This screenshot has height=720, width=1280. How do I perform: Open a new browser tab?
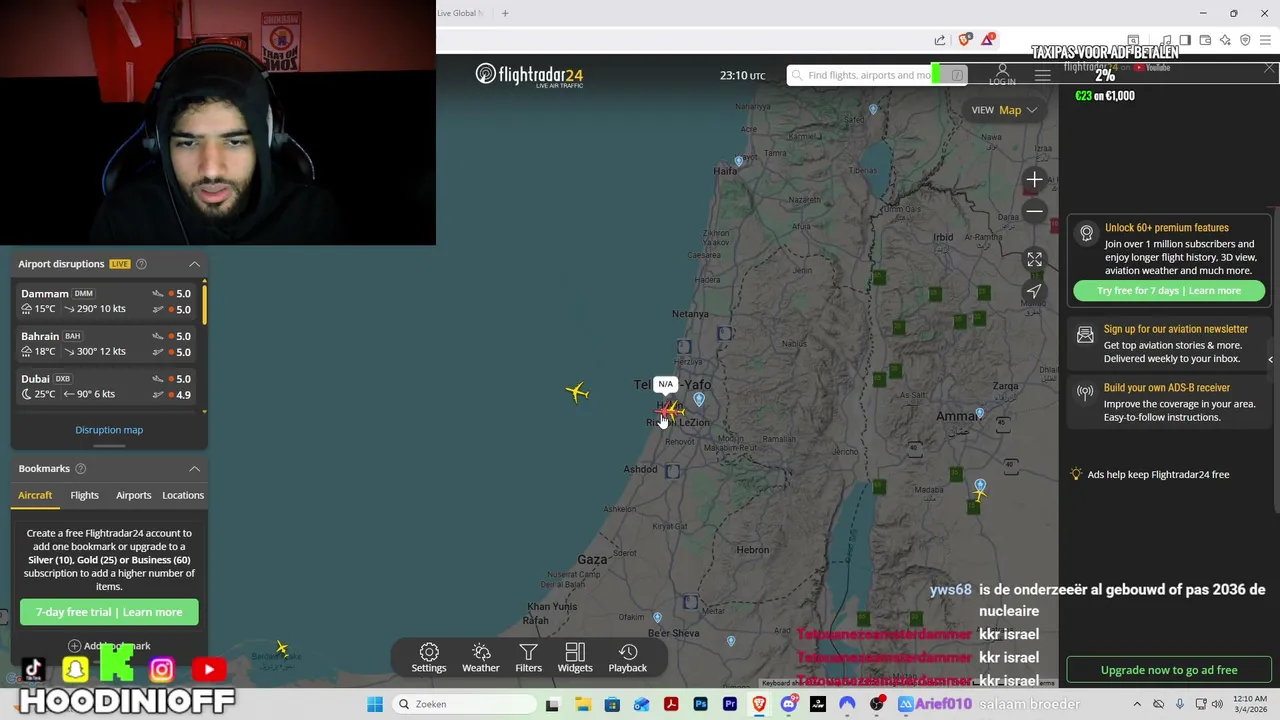click(x=505, y=13)
